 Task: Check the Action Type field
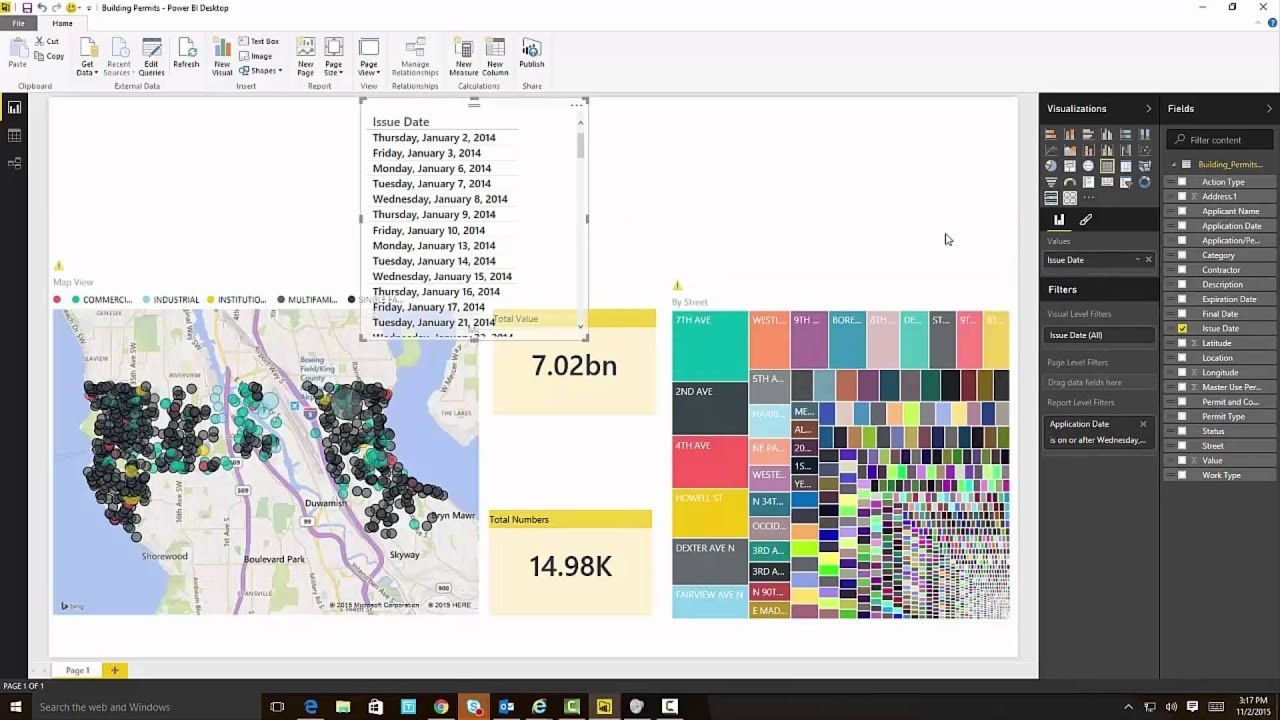[x=1182, y=182]
